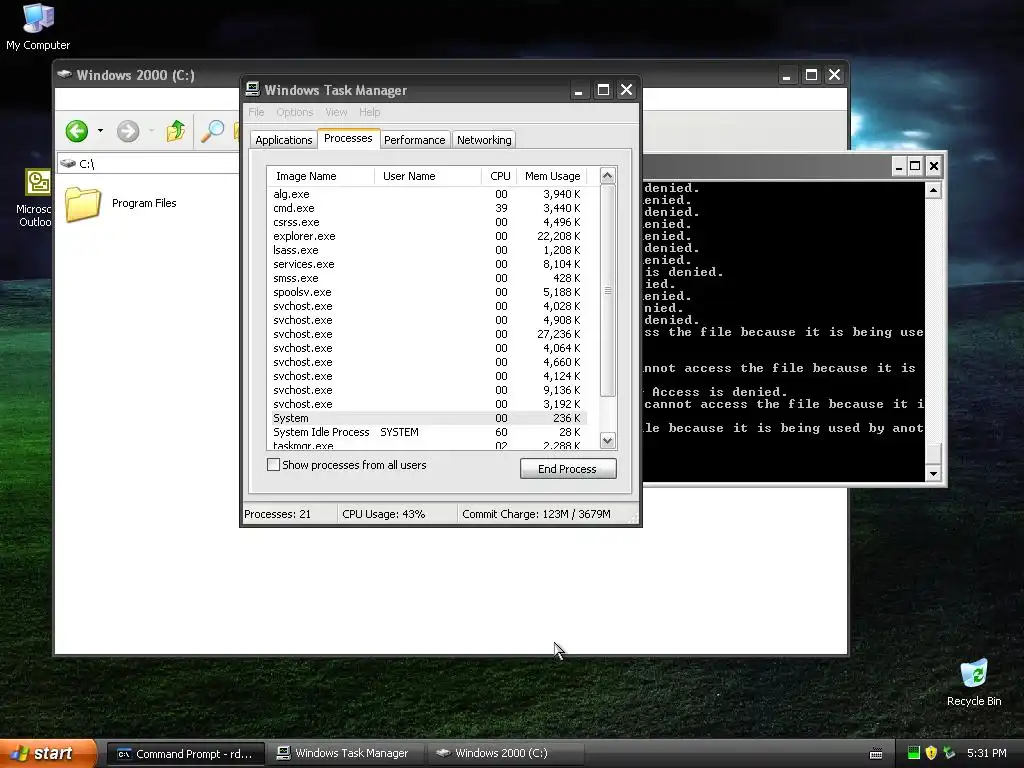Open the File menu in Task Manager

[x=256, y=112]
